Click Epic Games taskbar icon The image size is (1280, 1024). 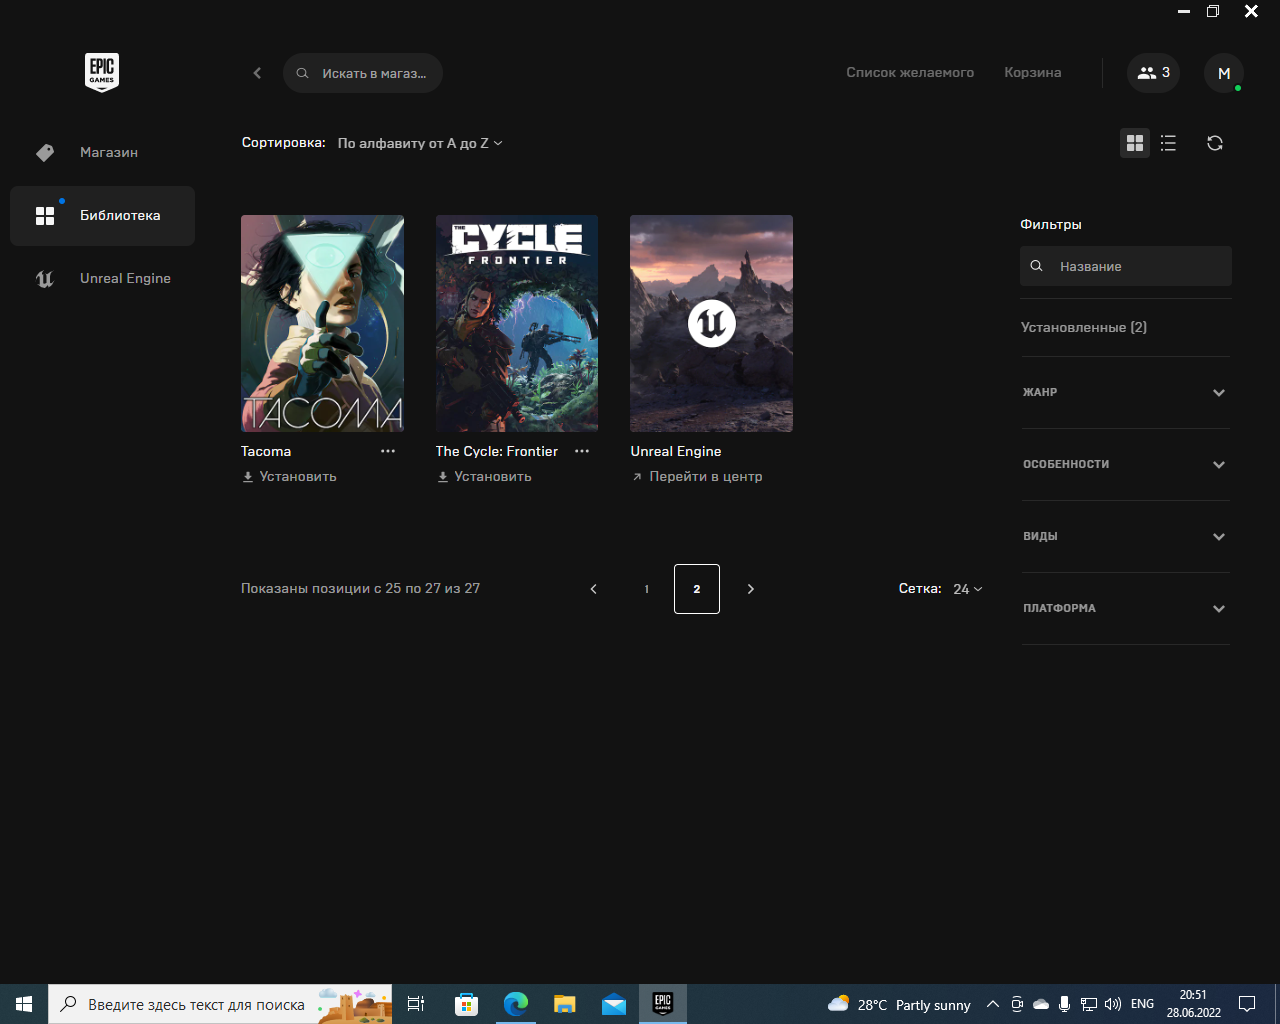click(x=663, y=1004)
